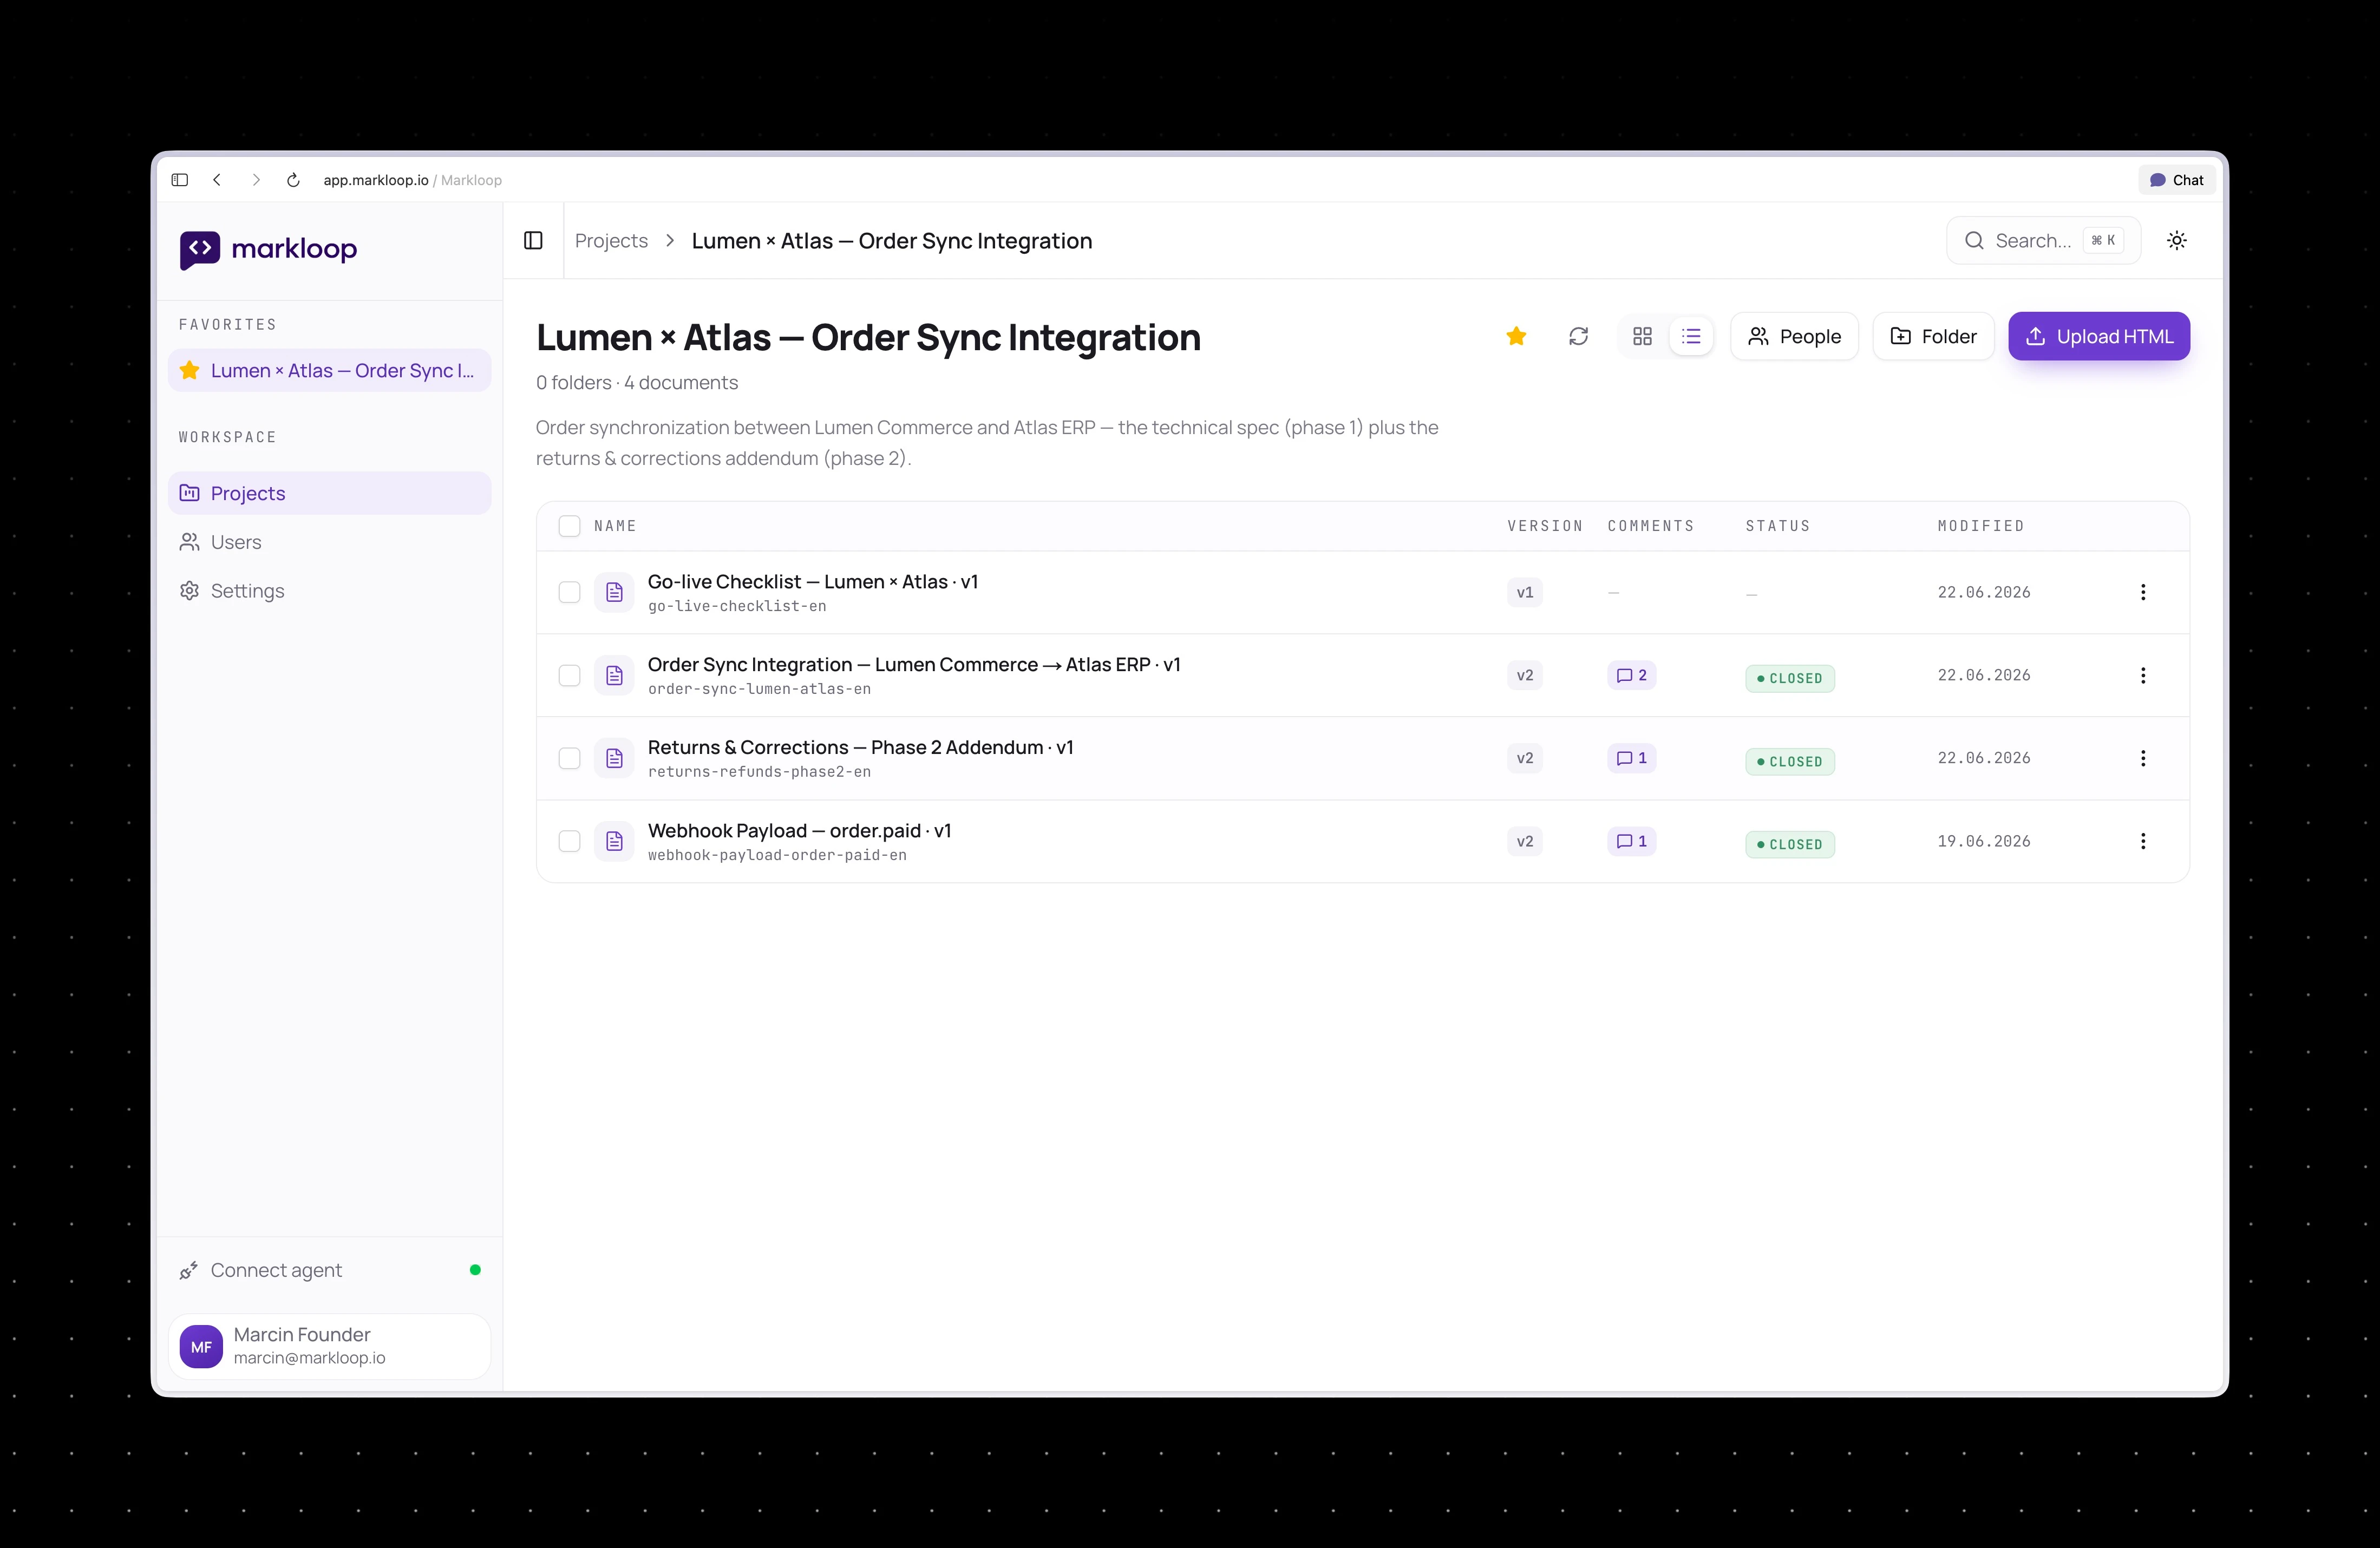Click CLOSED status of Webhook Payload
This screenshot has width=2380, height=1548.
[x=1789, y=844]
